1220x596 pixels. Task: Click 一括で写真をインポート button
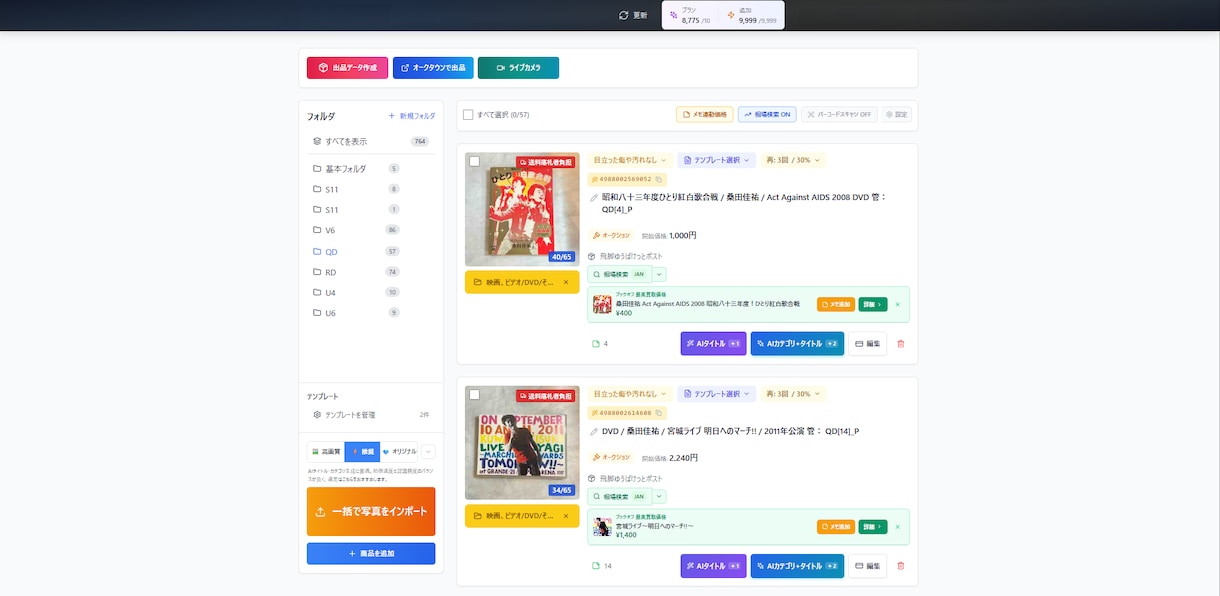pos(371,512)
